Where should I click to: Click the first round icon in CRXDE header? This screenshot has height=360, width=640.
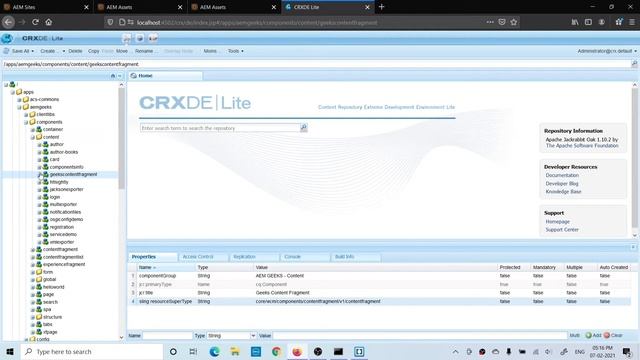click(127, 38)
